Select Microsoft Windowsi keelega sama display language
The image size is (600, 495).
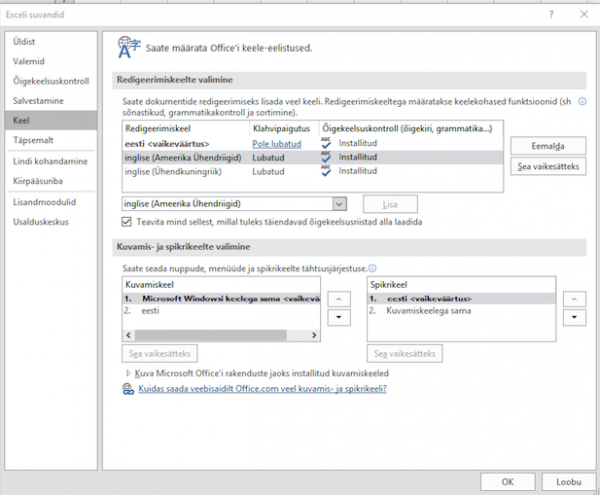pyautogui.click(x=221, y=298)
